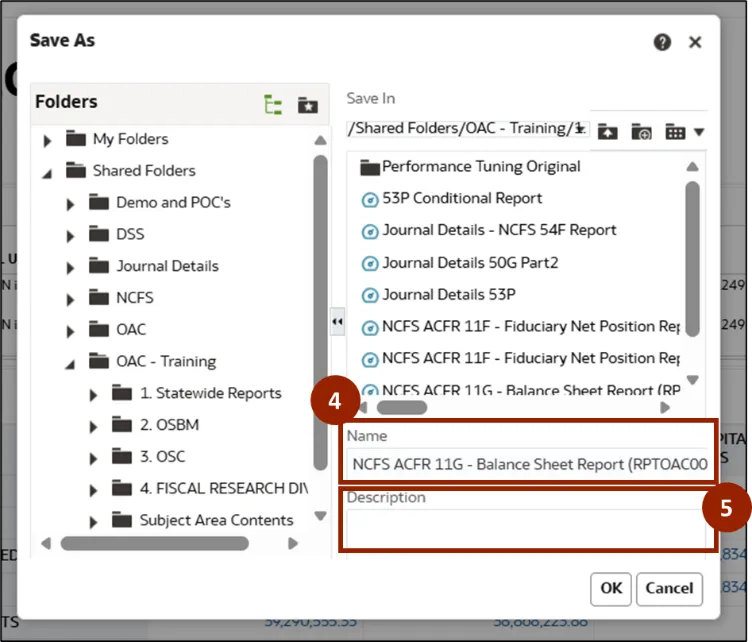Click the folder tree view icon
The height and width of the screenshot is (642, 752).
(x=272, y=104)
